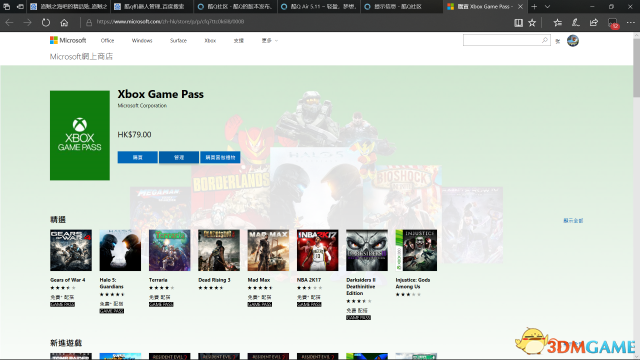Image resolution: width=640 pixels, height=360 pixels.
Task: Click the search magnifier icon
Action: (545, 40)
